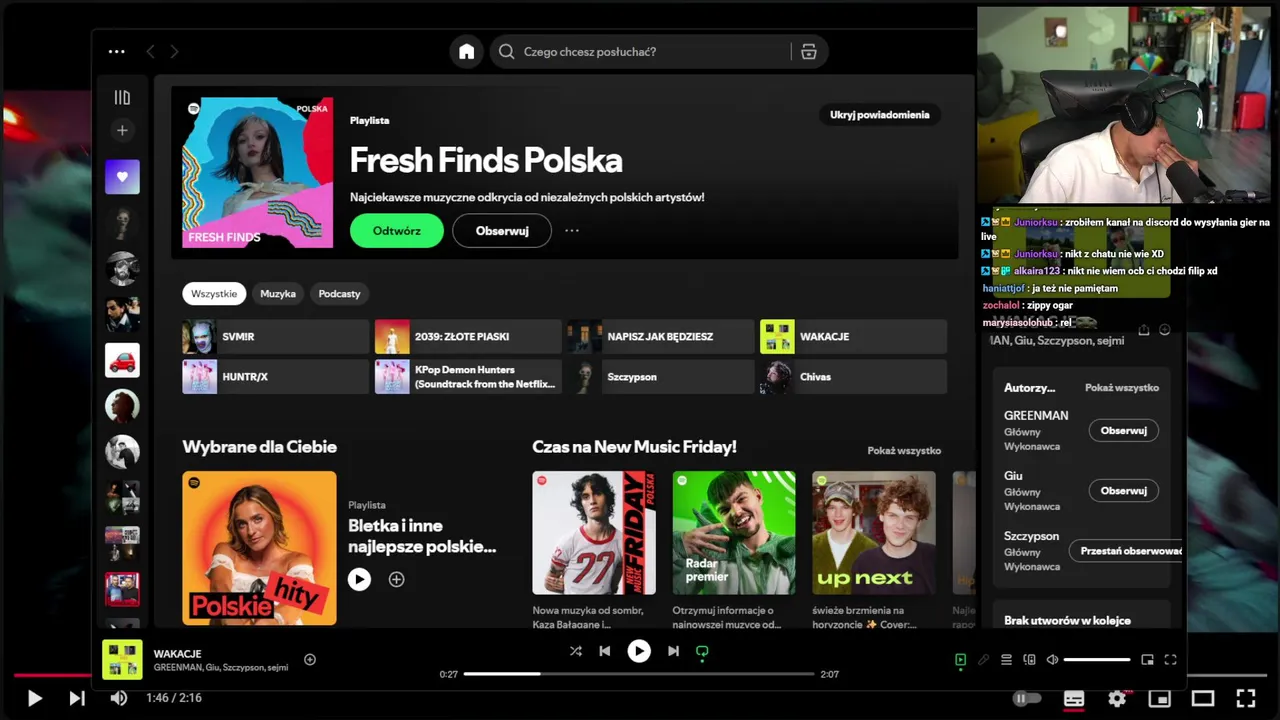The height and width of the screenshot is (720, 1280).
Task: Enter Spotify full-screen mode
Action: click(x=1171, y=660)
